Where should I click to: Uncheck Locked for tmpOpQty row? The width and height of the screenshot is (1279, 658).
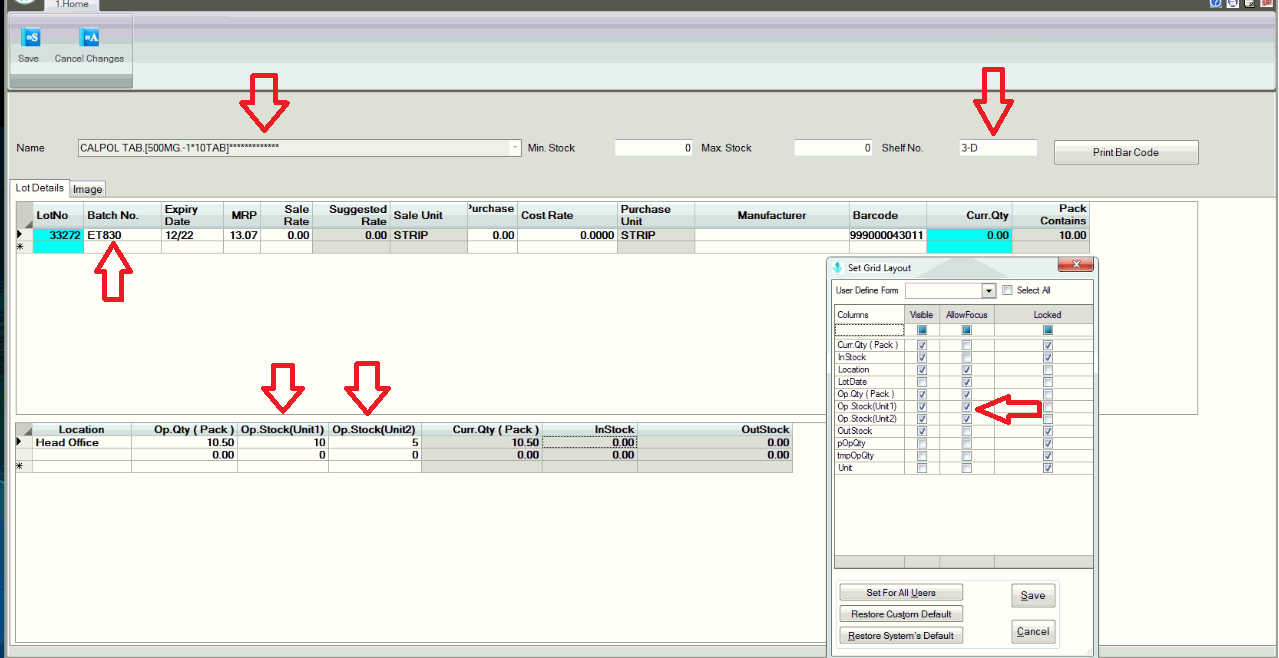pyautogui.click(x=1047, y=456)
